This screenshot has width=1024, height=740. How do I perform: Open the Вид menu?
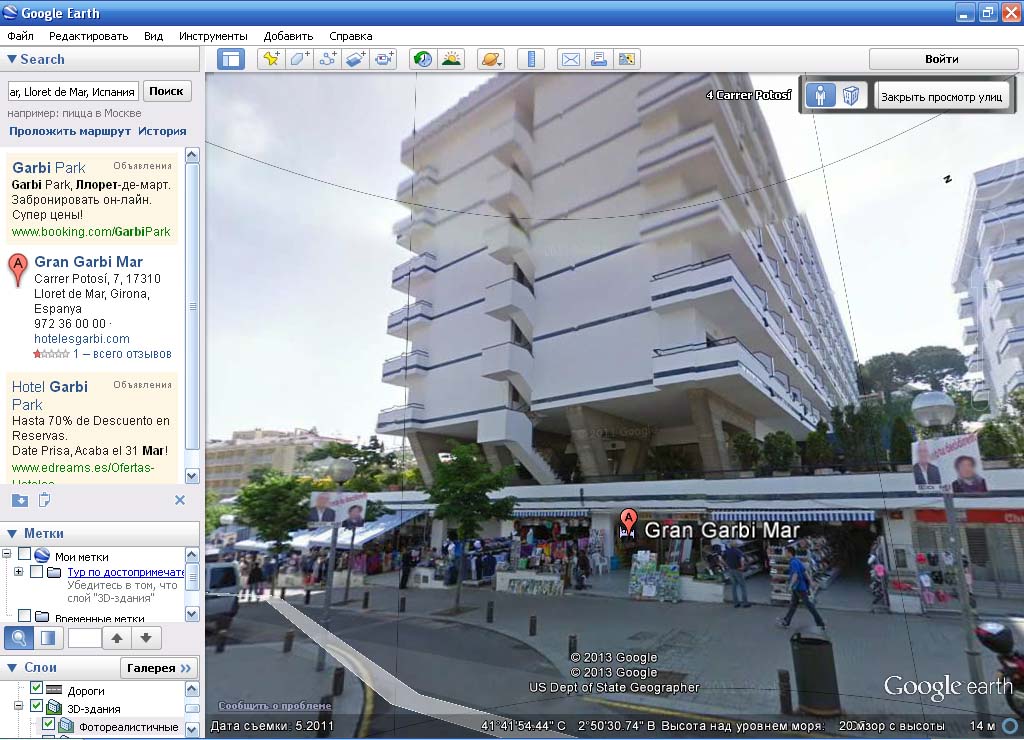pos(153,36)
